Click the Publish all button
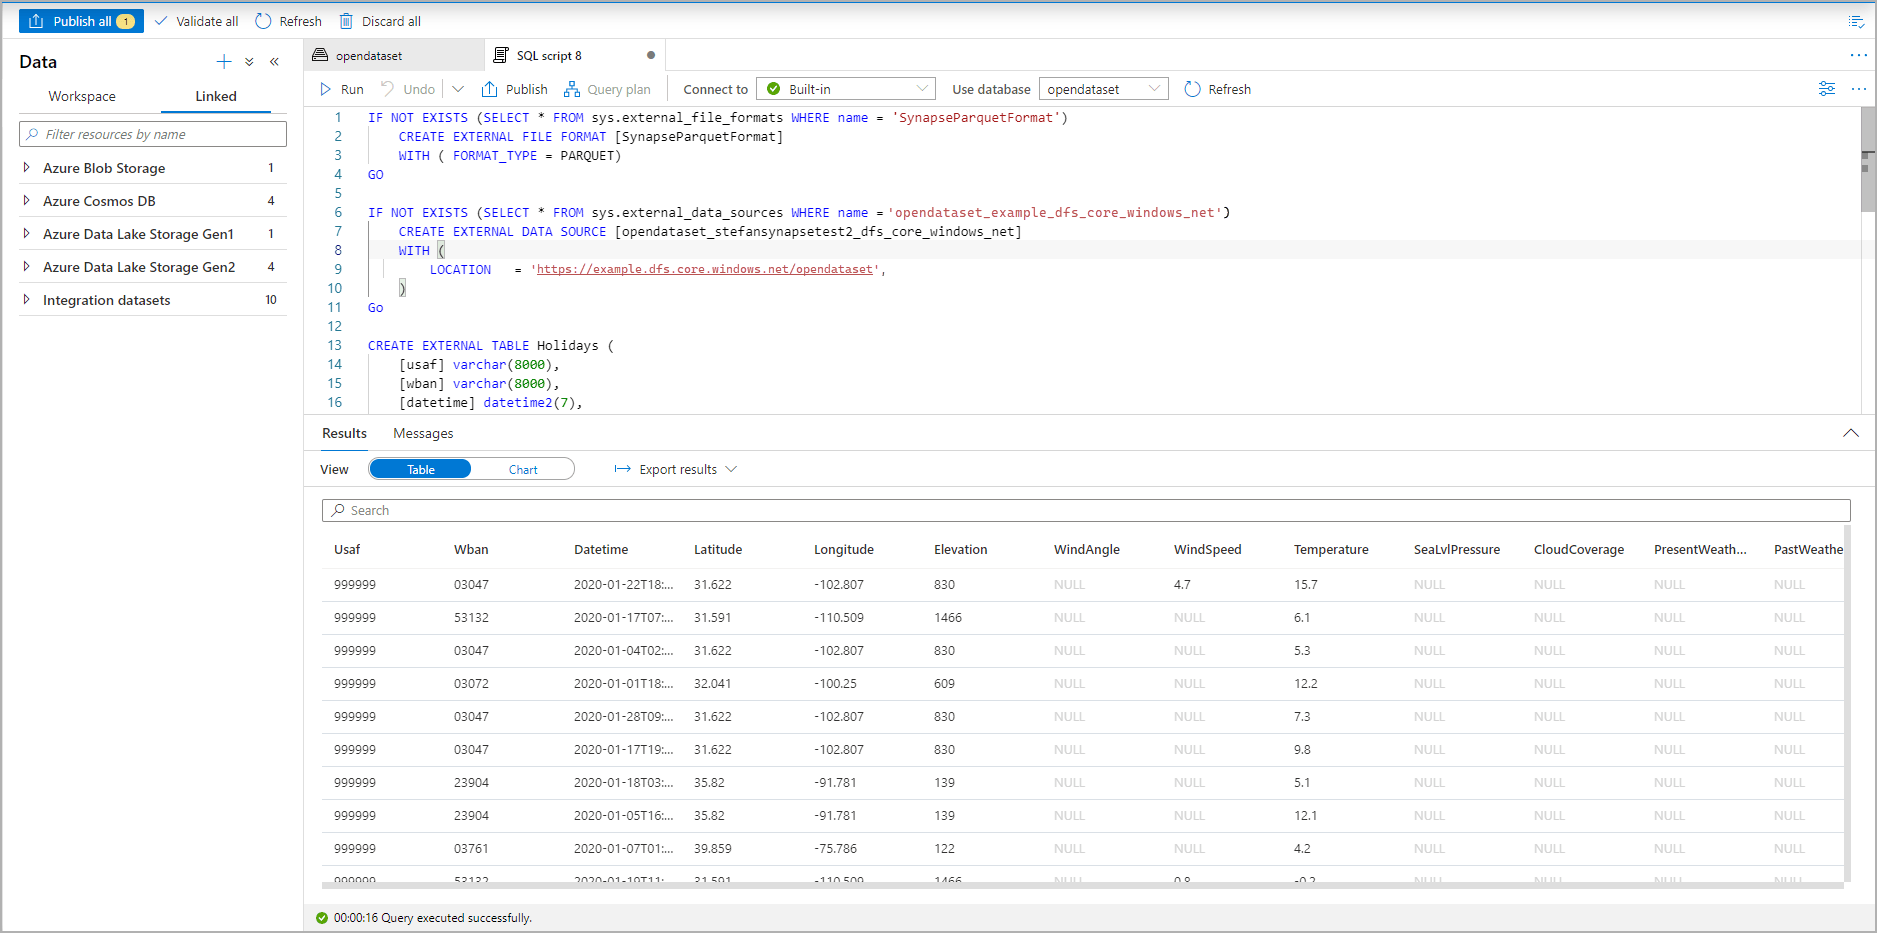 click(x=81, y=20)
